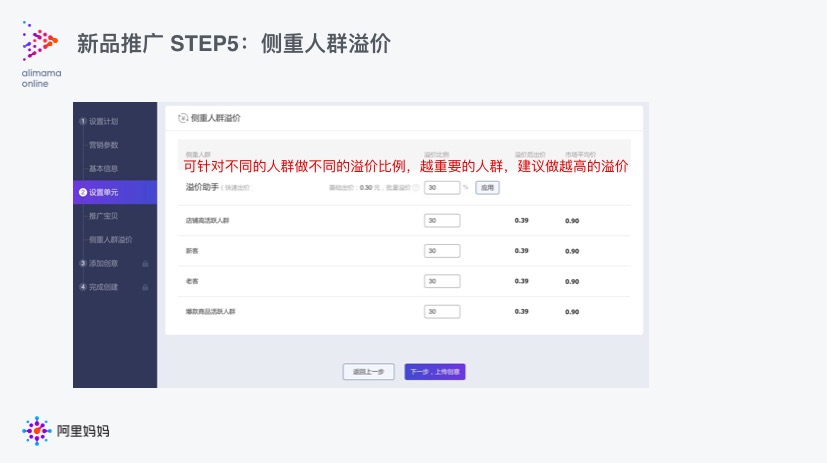Click the 溢价助手 label
Image resolution: width=827 pixels, height=463 pixels.
click(x=202, y=187)
